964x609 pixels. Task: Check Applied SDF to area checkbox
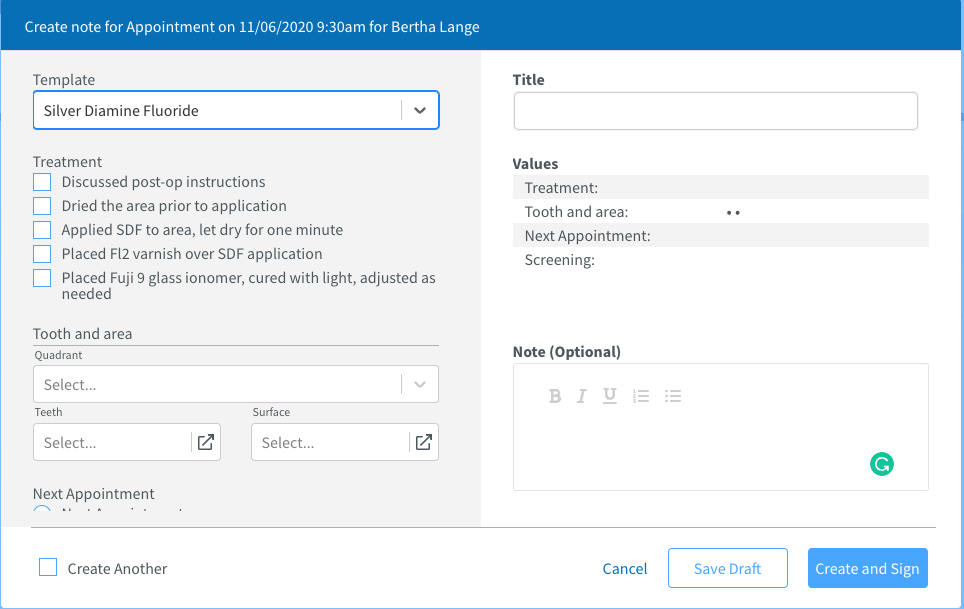42,230
